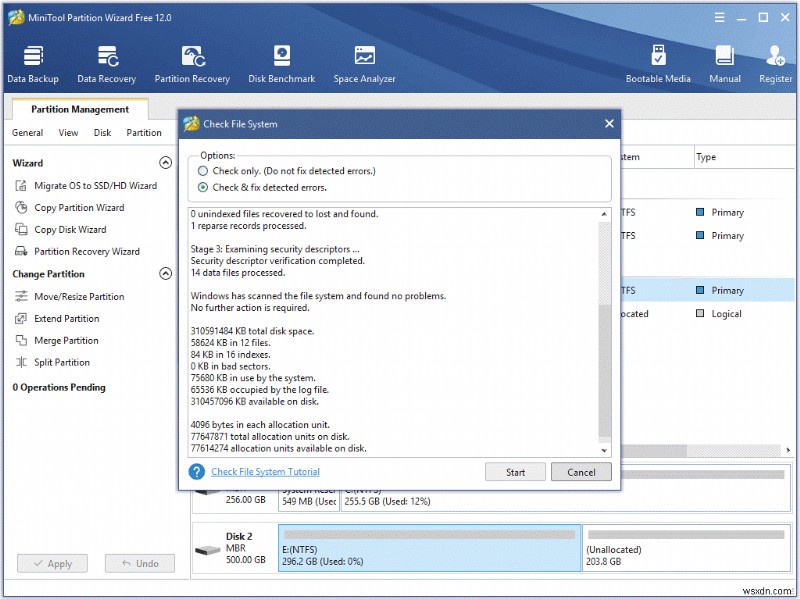Viewport: 800px width, 599px height.
Task: Click the Apply button
Action: coord(52,563)
